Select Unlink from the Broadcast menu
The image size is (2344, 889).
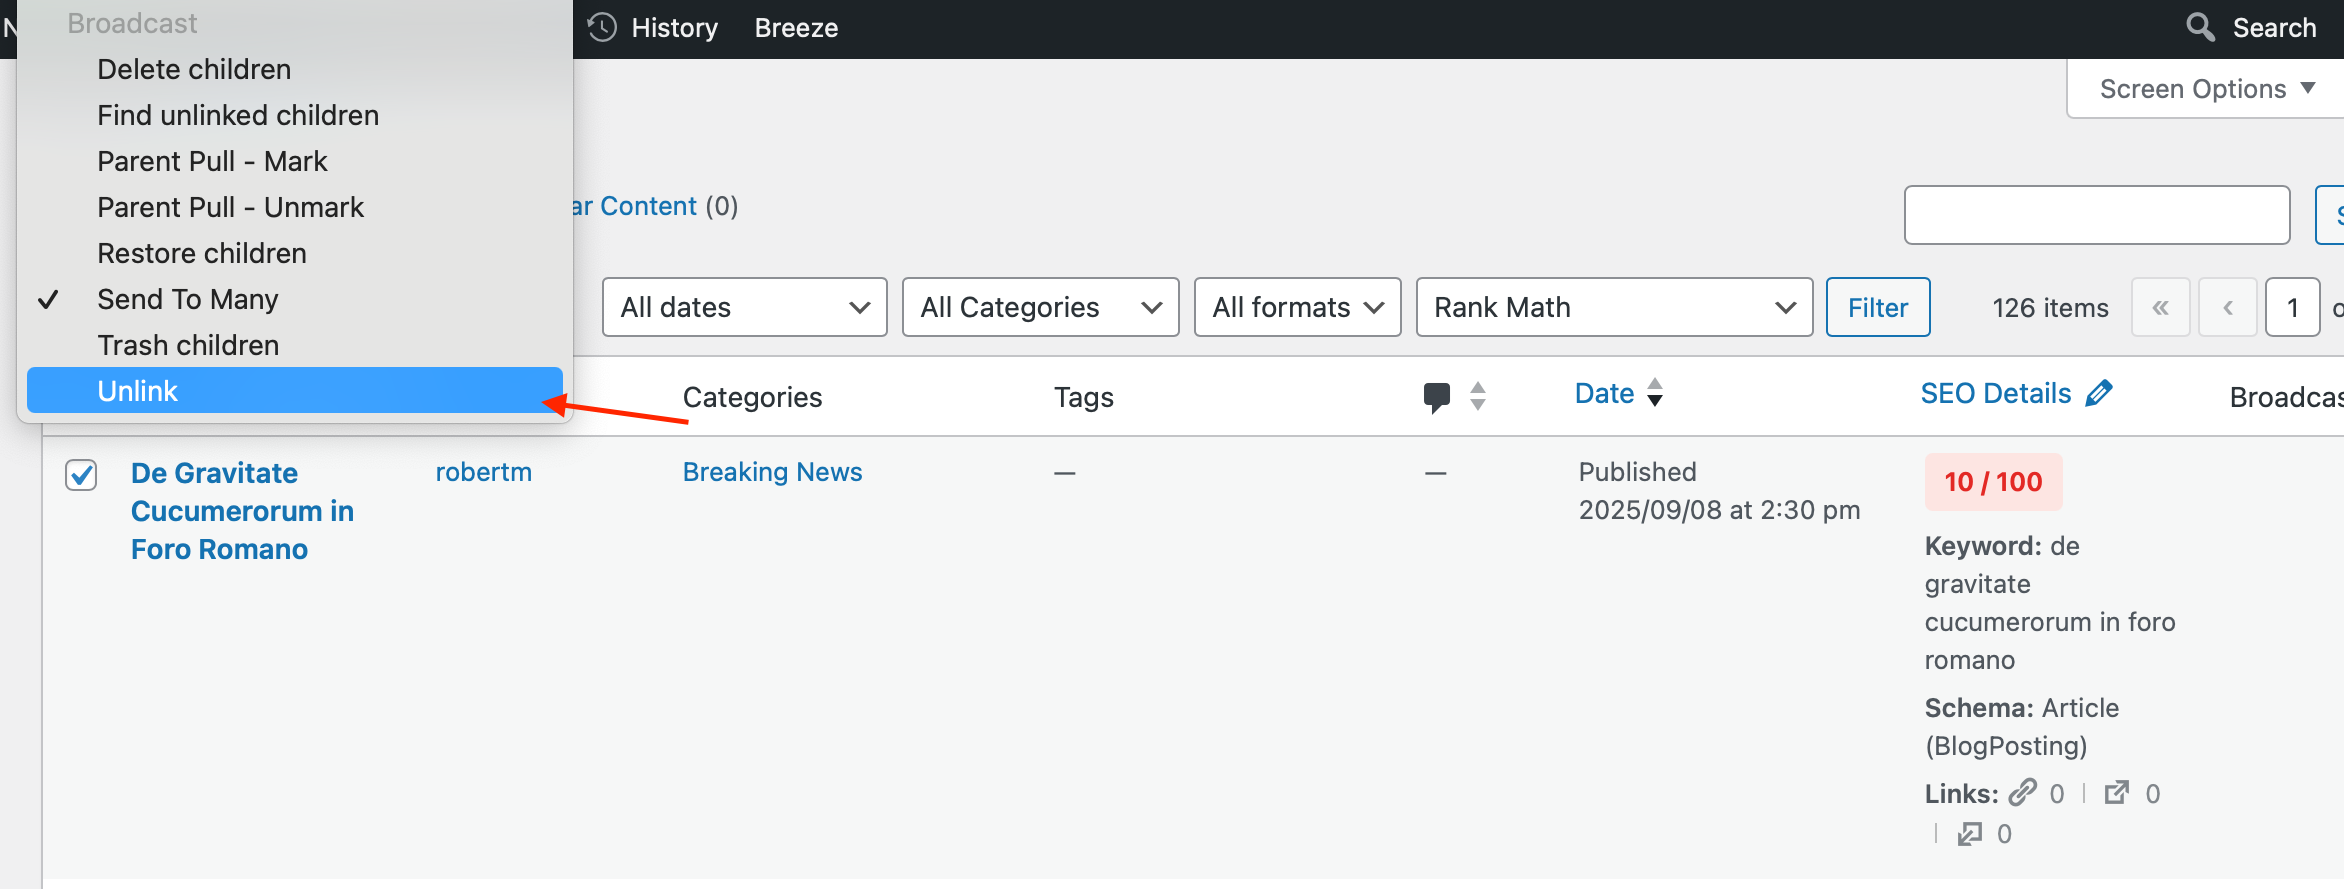tap(138, 391)
